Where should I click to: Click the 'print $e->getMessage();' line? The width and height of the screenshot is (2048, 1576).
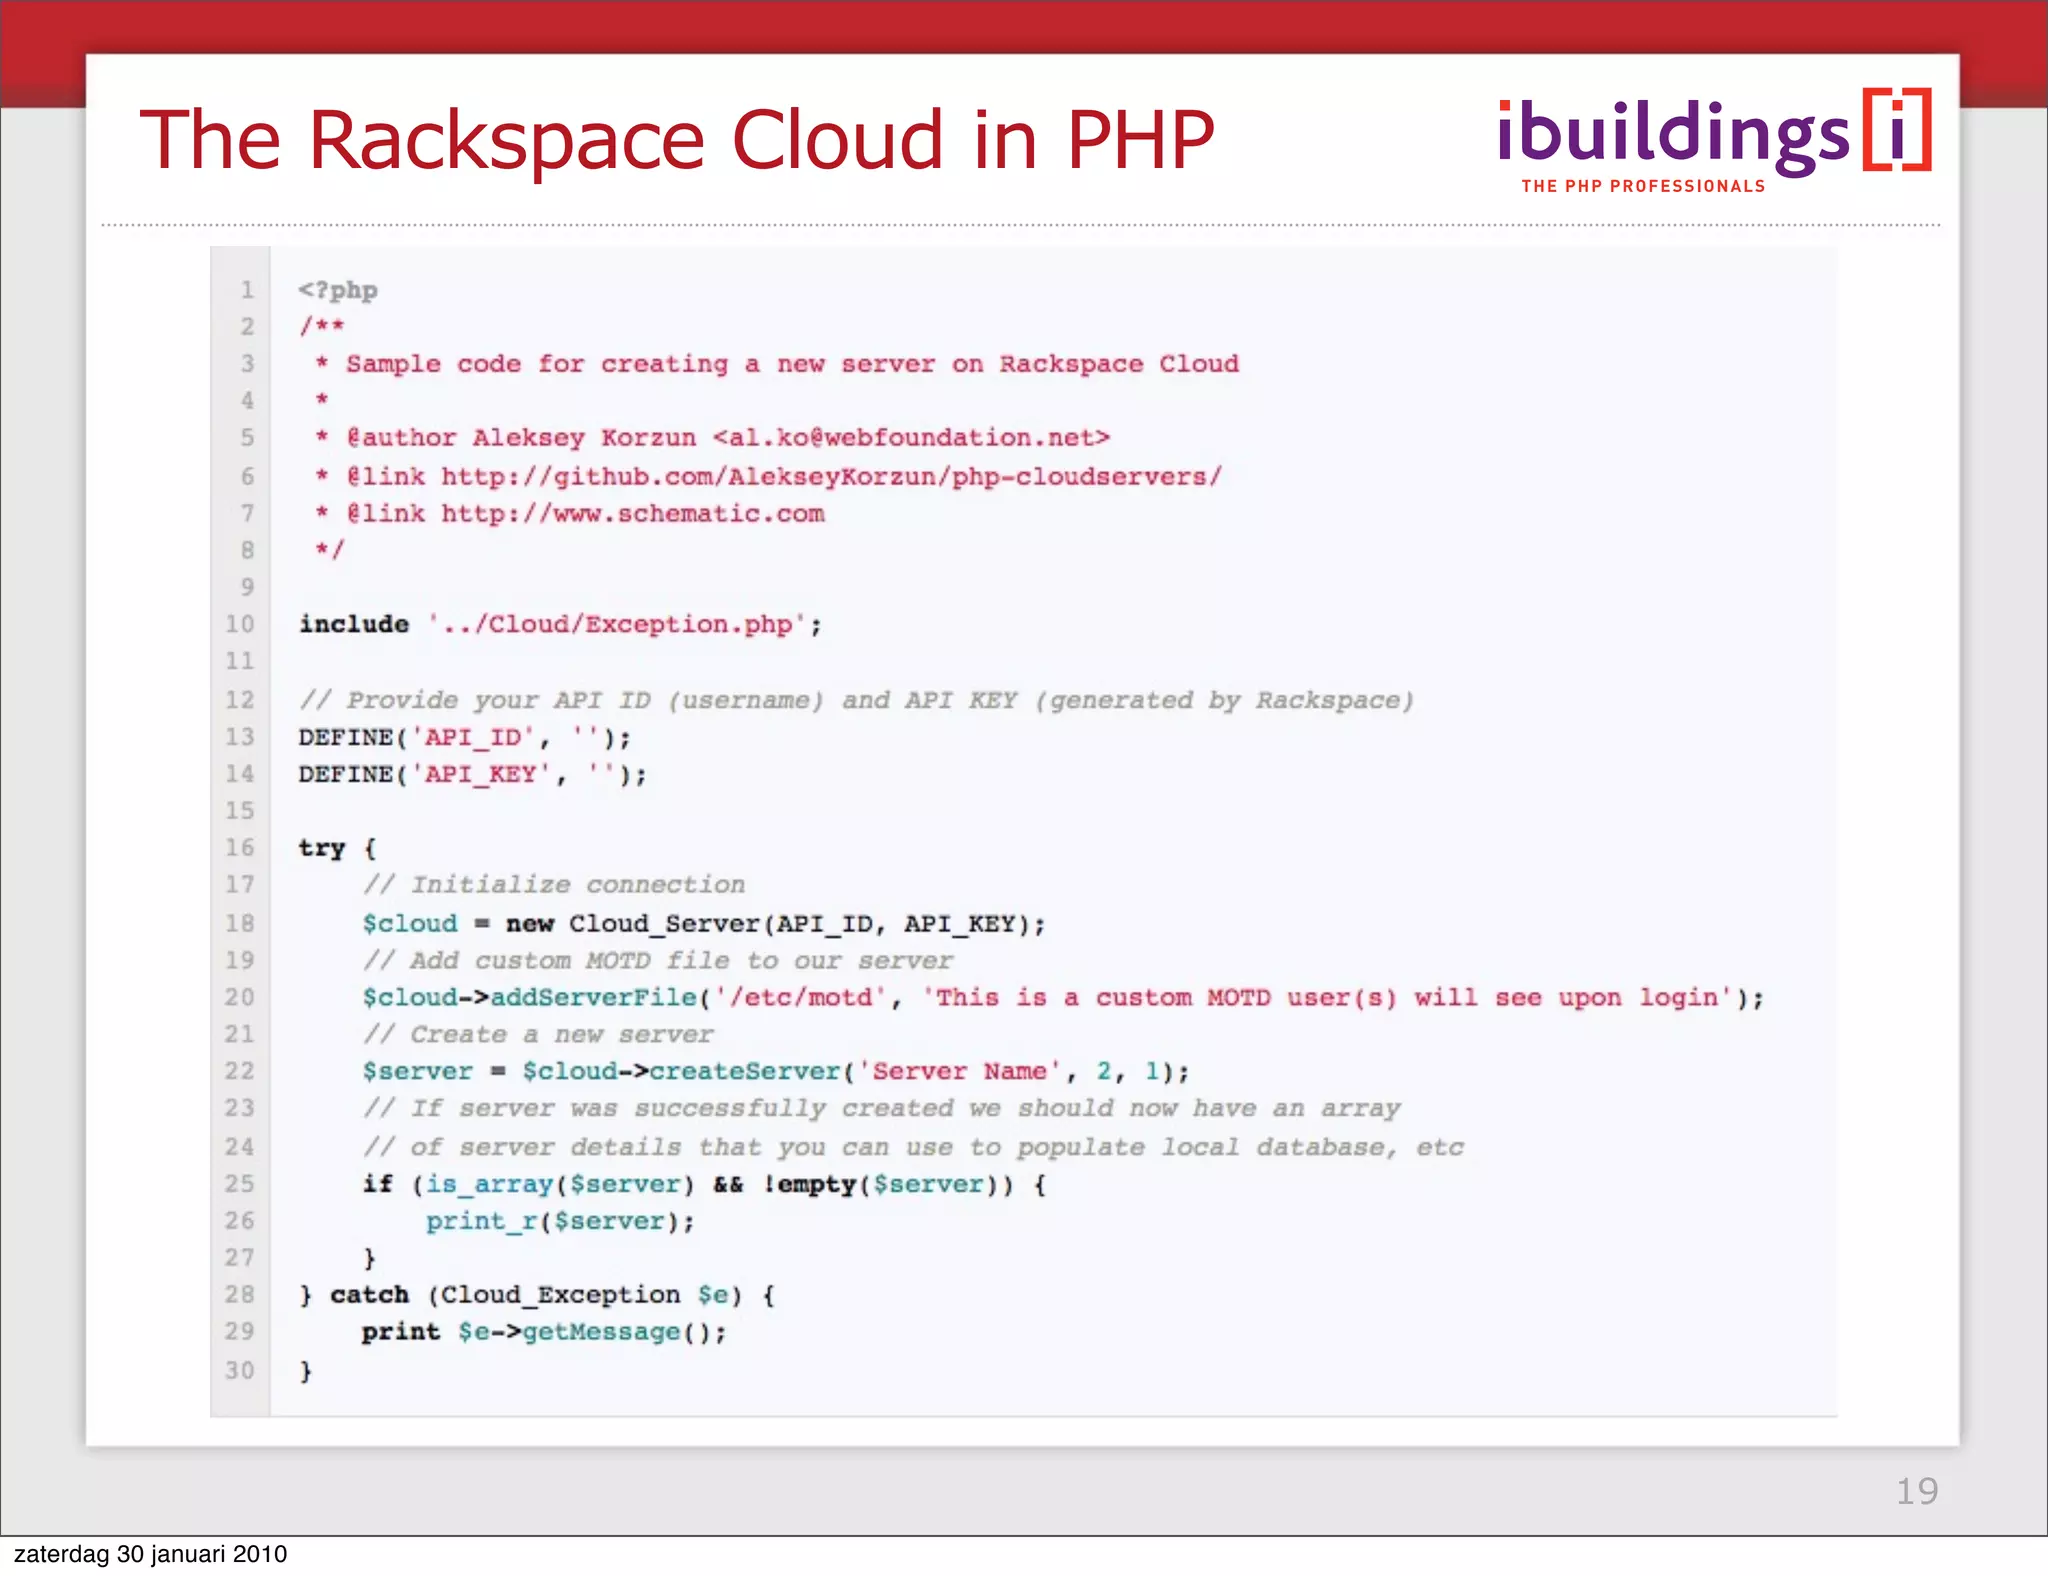coord(544,1332)
